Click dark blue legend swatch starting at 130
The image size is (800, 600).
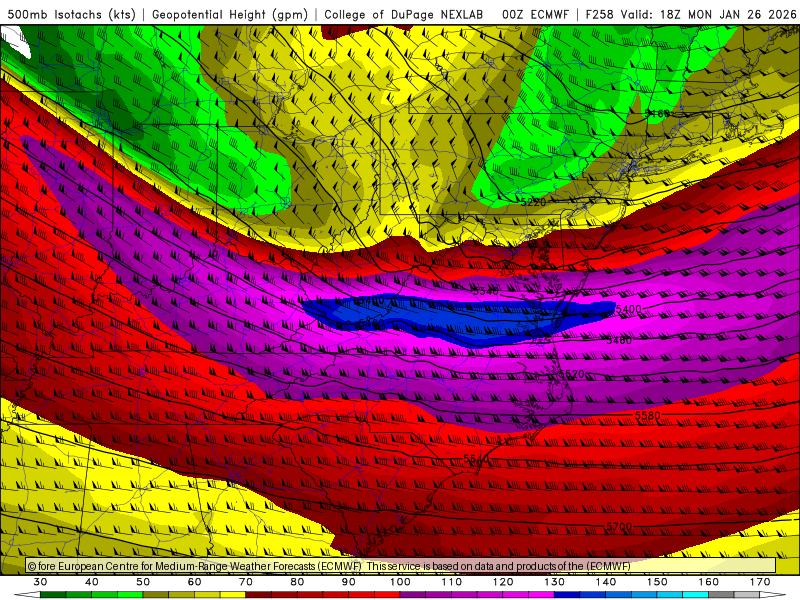[567, 595]
